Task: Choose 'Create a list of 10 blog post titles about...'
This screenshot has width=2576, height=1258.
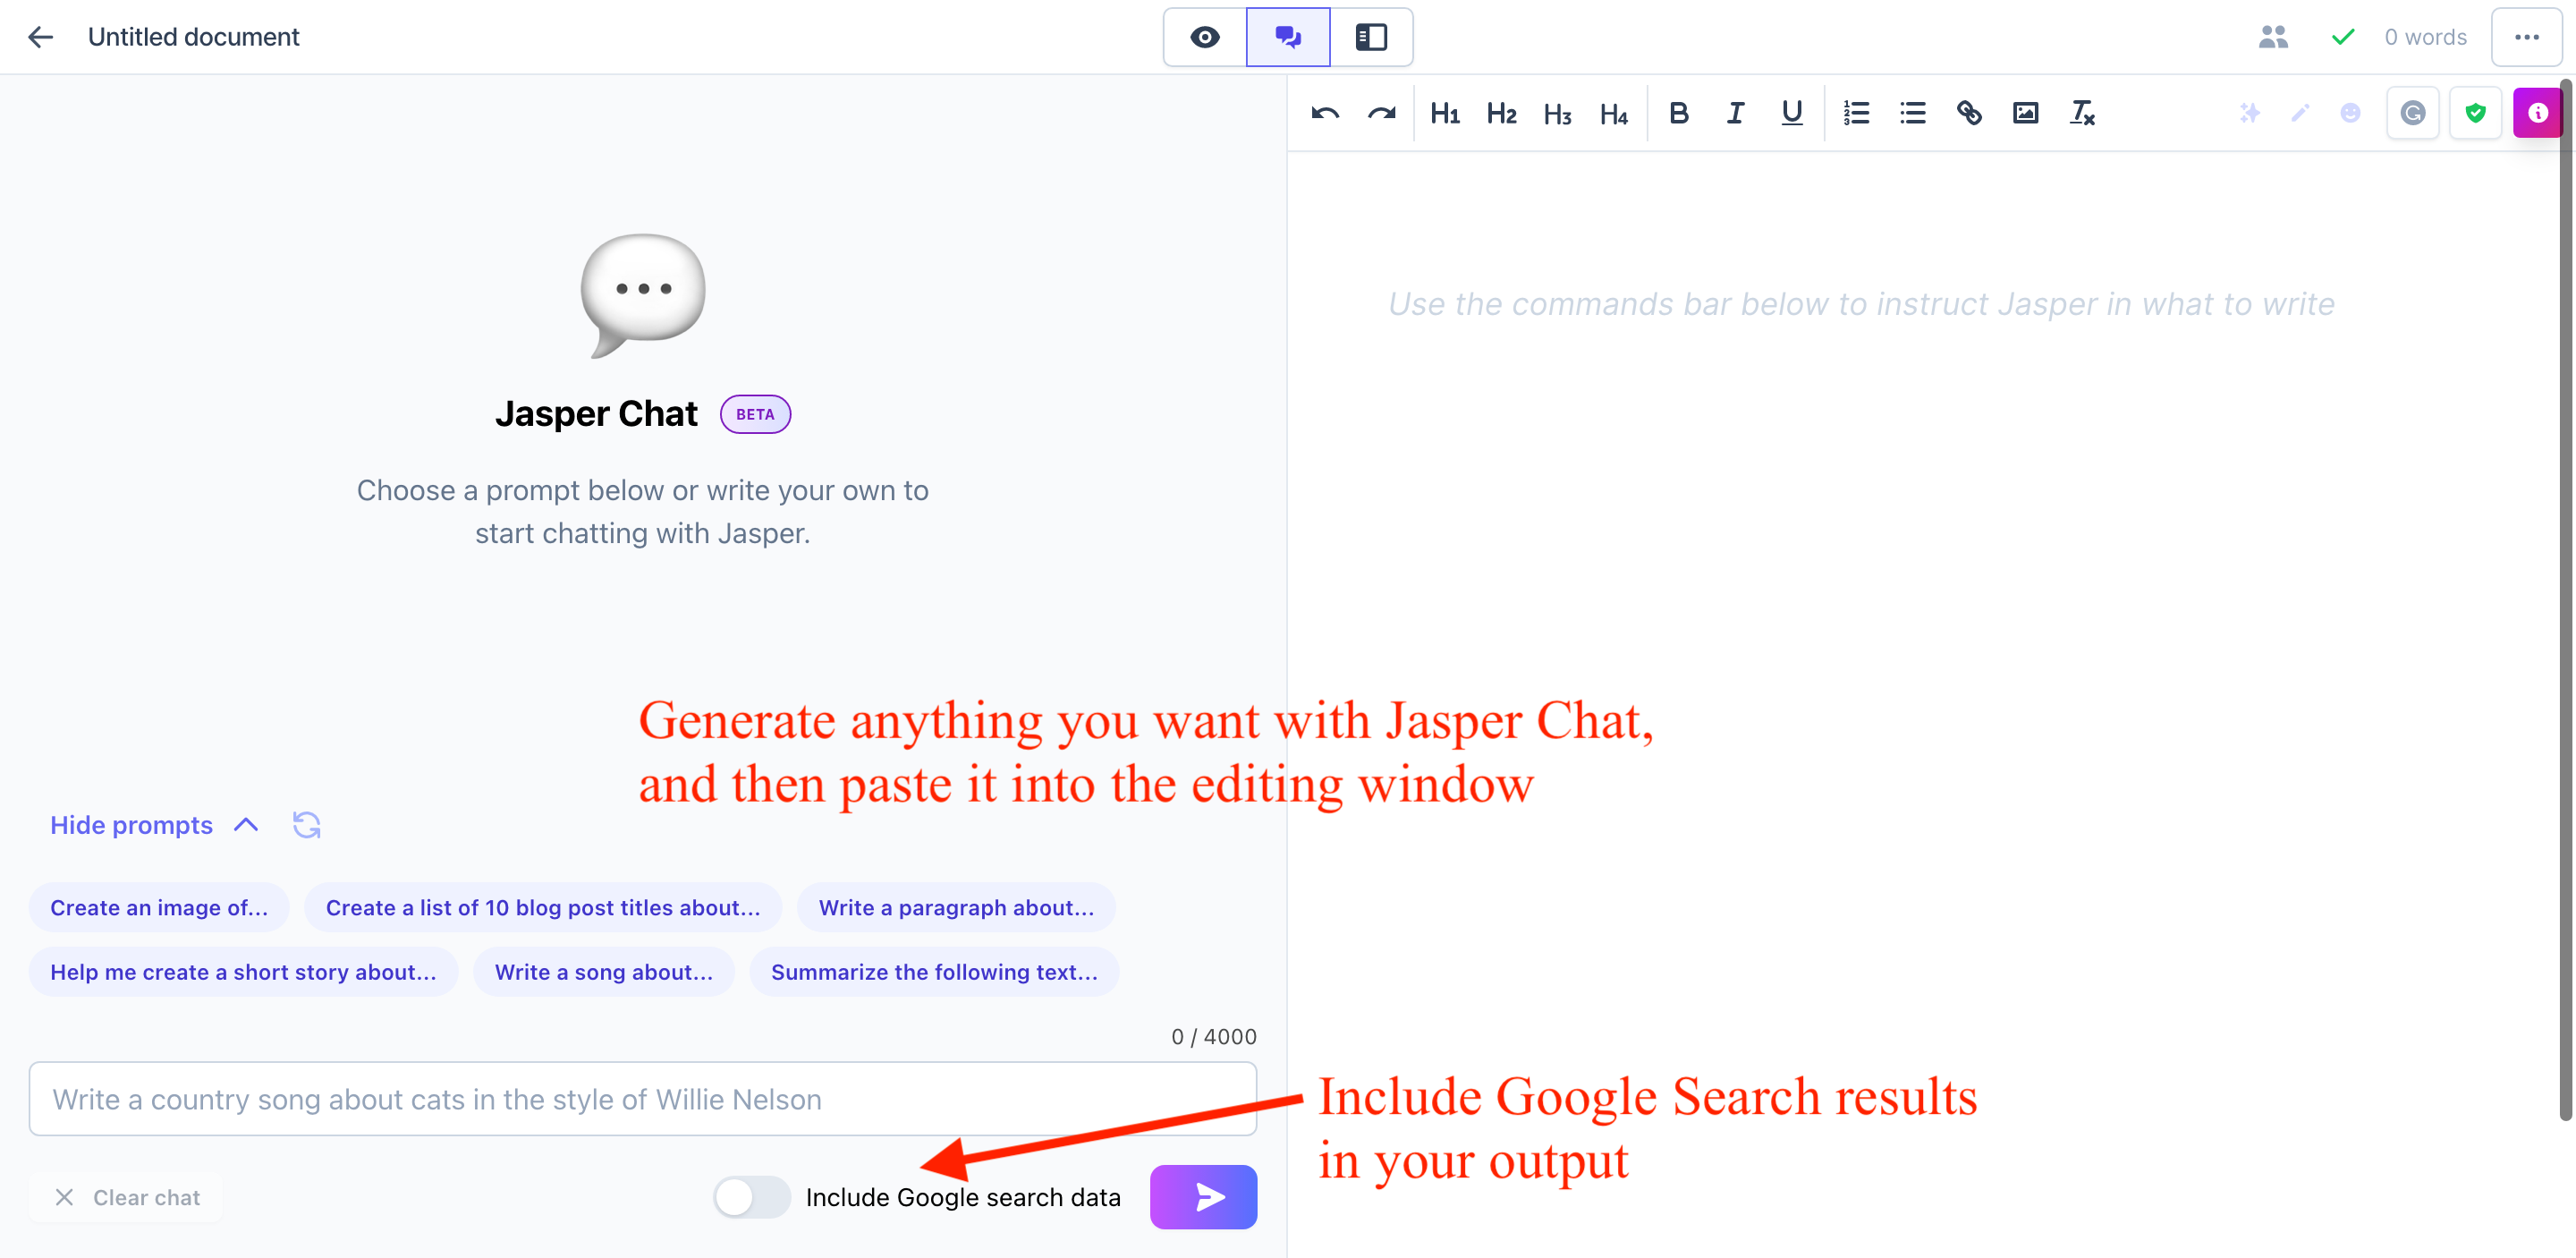Action: 543,907
